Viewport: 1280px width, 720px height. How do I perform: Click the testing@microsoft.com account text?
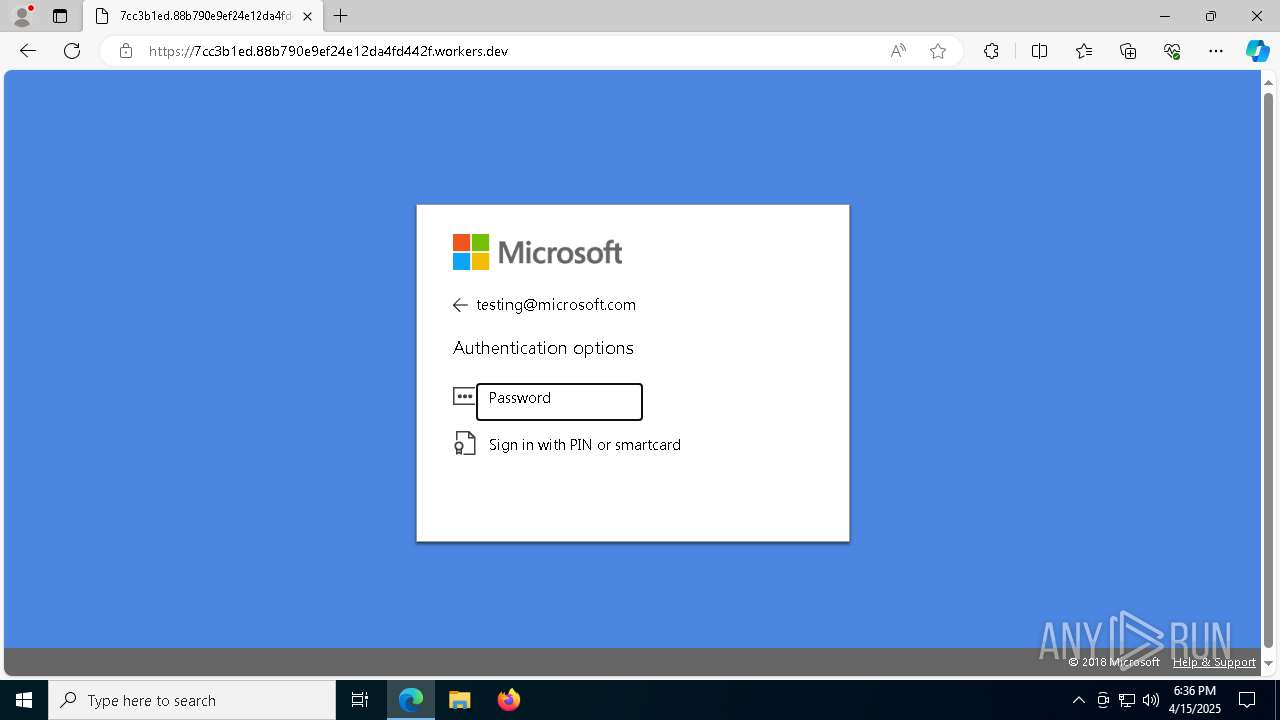pos(556,305)
